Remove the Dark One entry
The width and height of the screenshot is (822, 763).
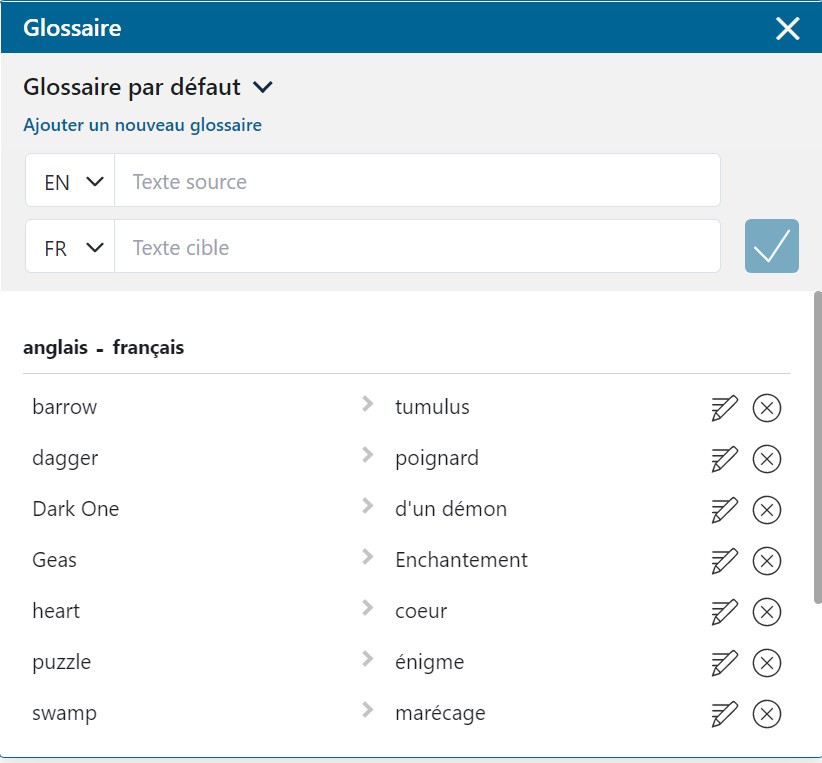766,510
